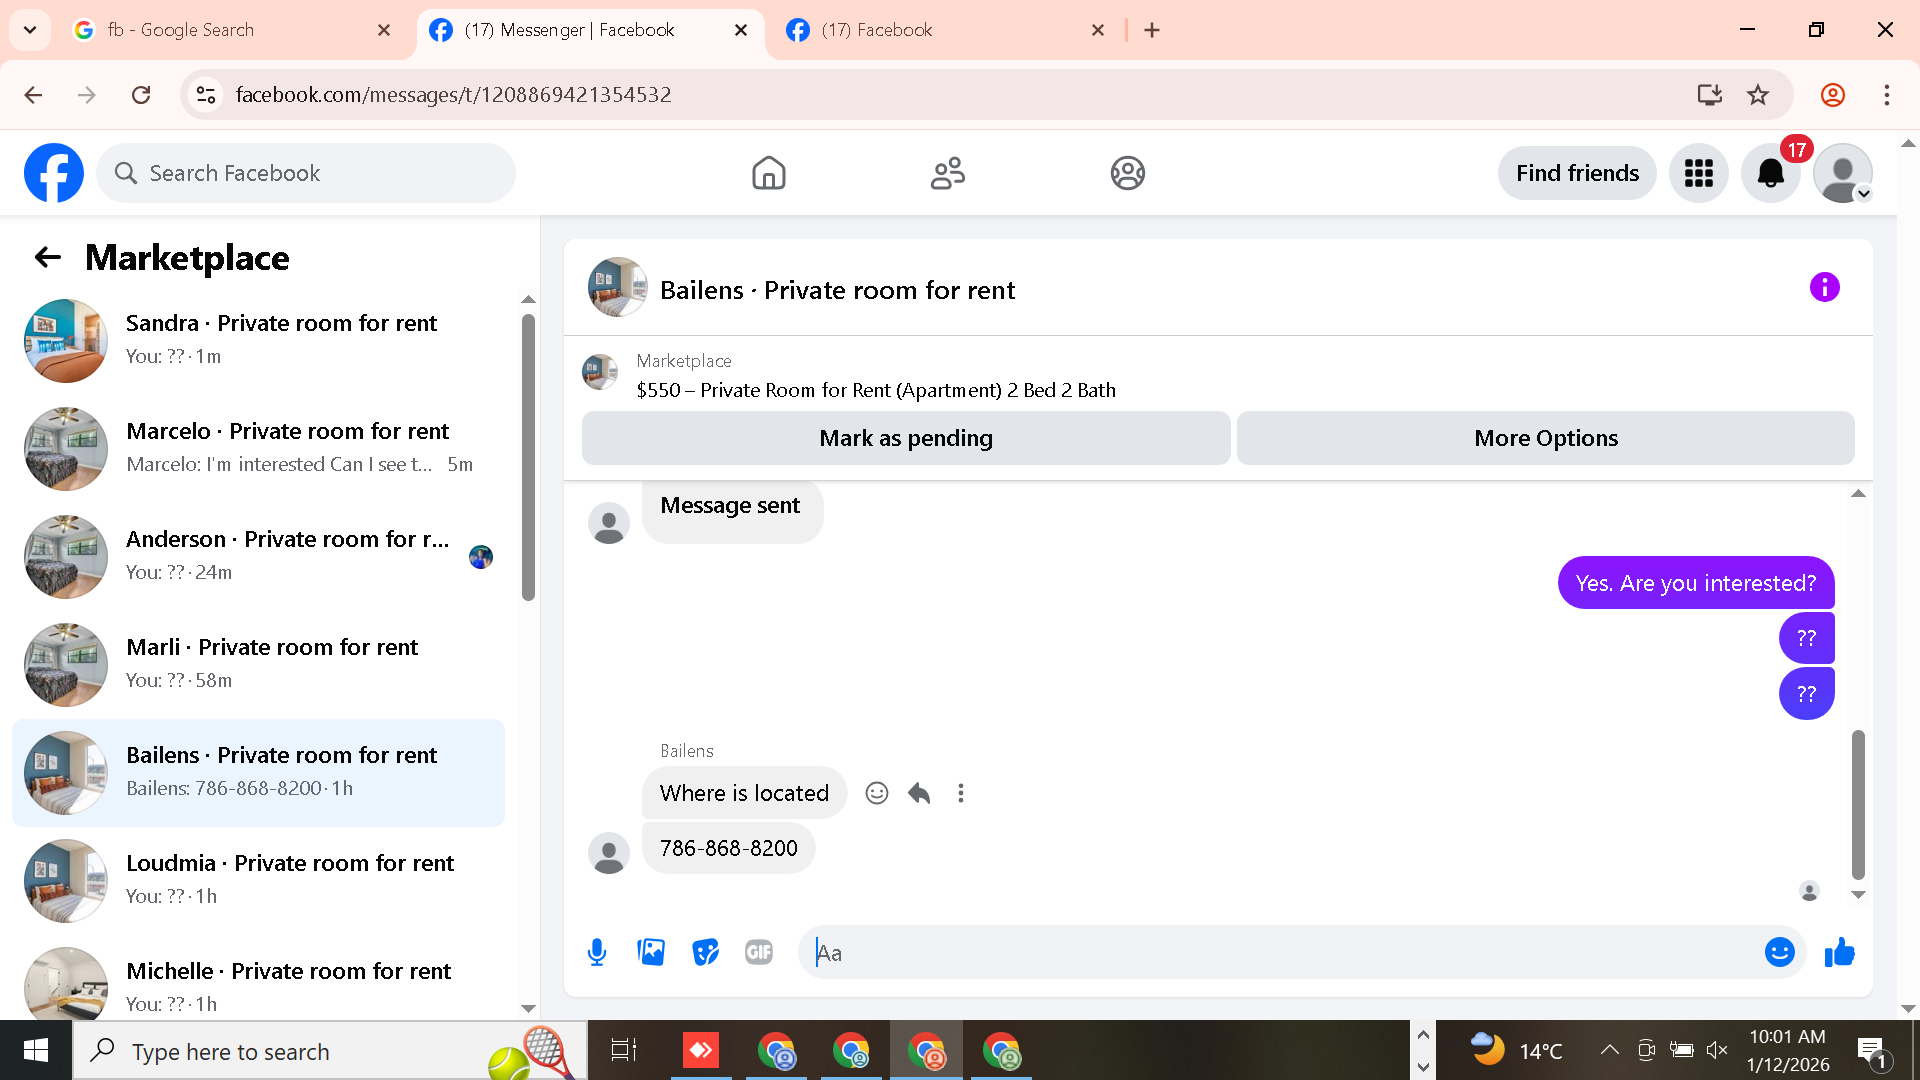
Task: Attach a photo using the image icon
Action: click(651, 952)
